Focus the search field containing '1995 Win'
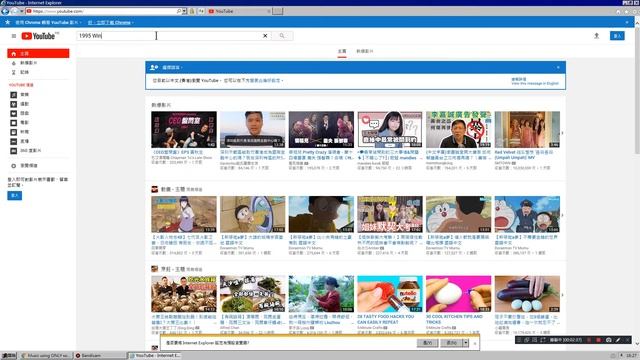Viewport: 640px width, 360px height. click(x=169, y=36)
